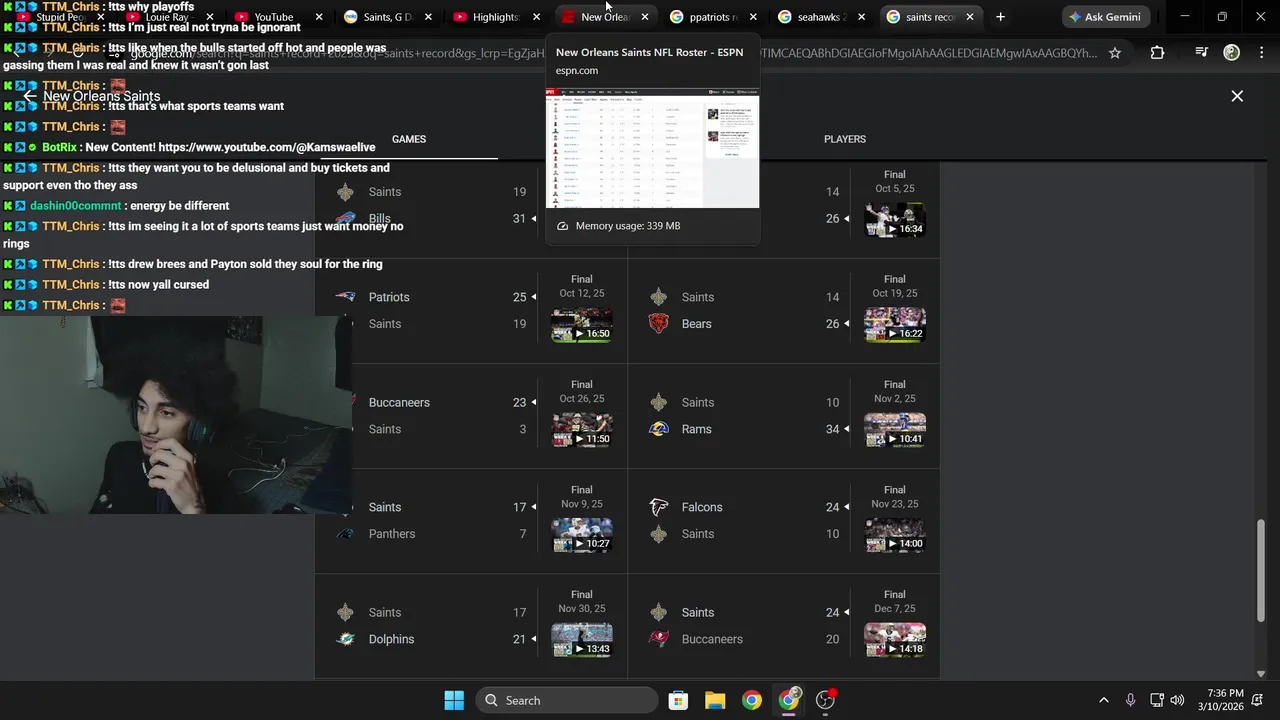
Task: Play the Oct 26 Buccaneers highlight video 11:50
Action: (582, 430)
